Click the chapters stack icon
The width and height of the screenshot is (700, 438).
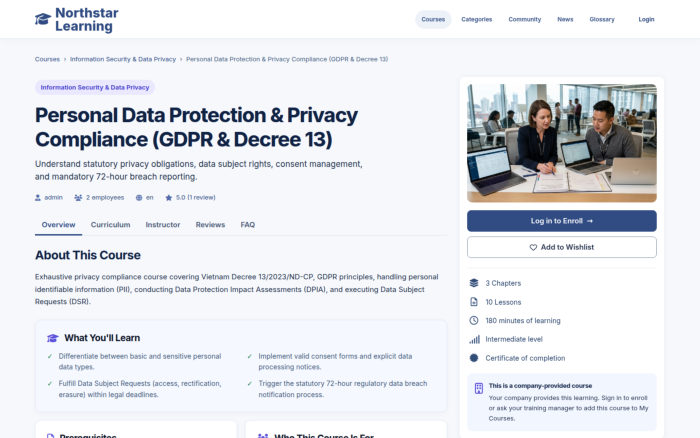pyautogui.click(x=474, y=283)
